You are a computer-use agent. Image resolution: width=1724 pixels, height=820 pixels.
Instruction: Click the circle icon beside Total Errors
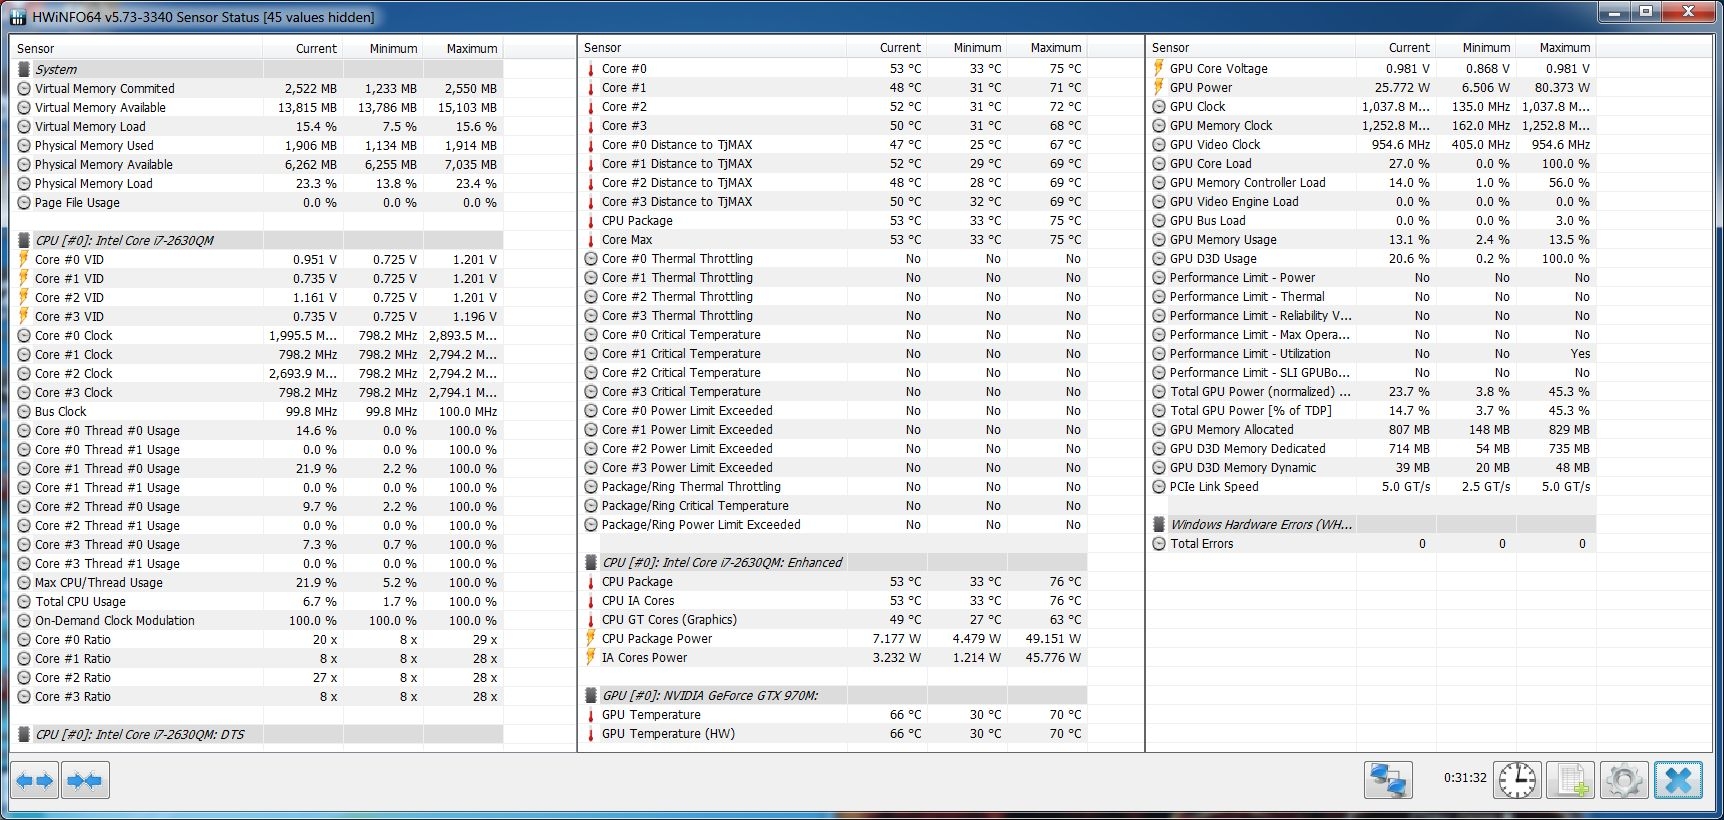tap(1159, 544)
